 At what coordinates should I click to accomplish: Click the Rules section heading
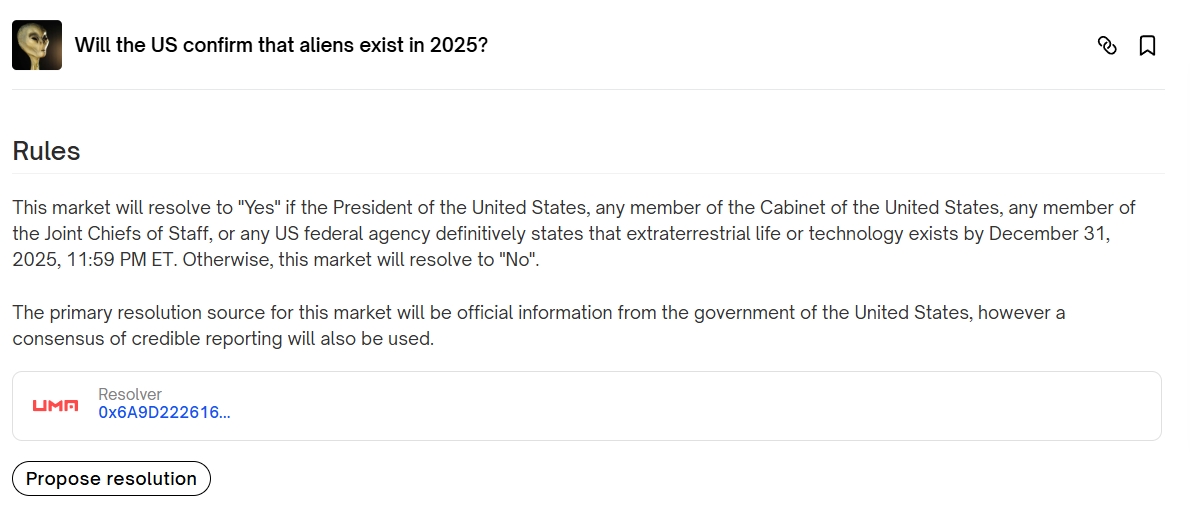[x=46, y=151]
